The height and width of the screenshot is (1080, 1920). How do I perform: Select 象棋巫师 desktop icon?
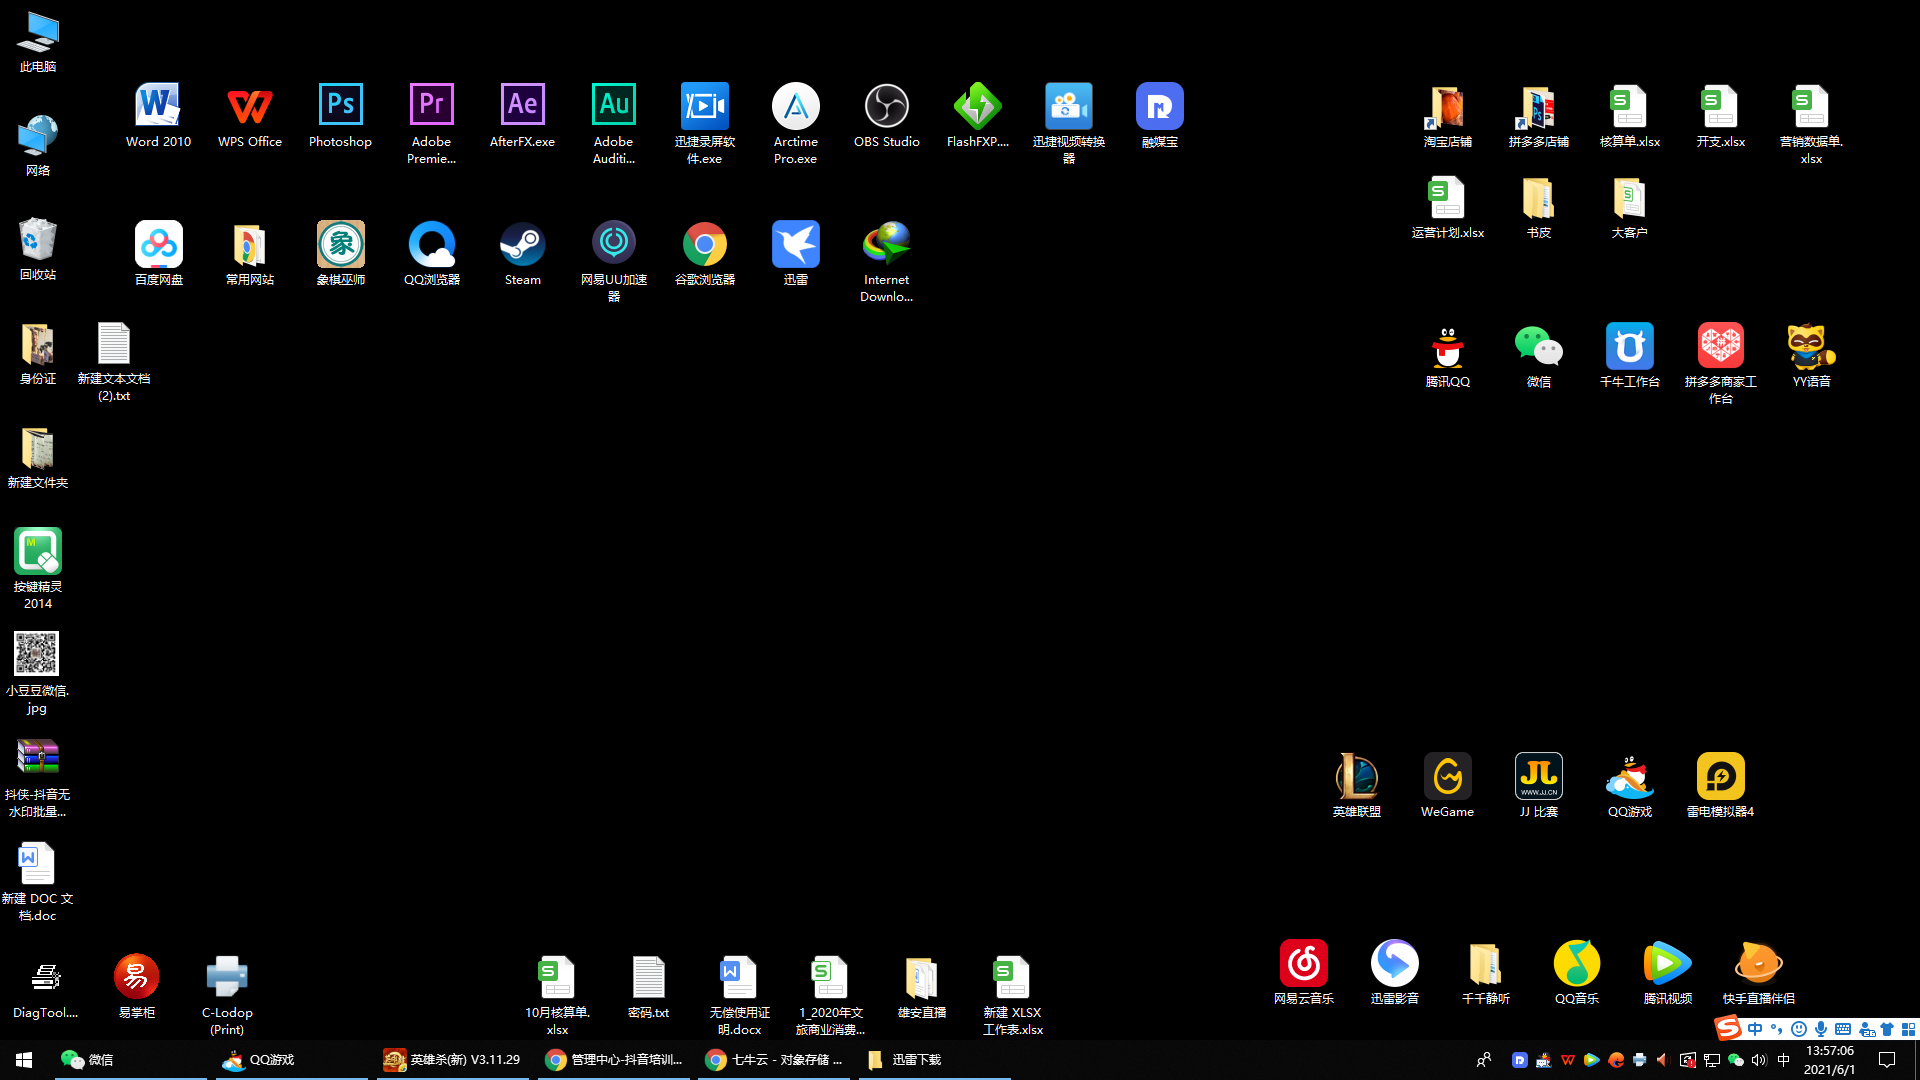[x=340, y=253]
